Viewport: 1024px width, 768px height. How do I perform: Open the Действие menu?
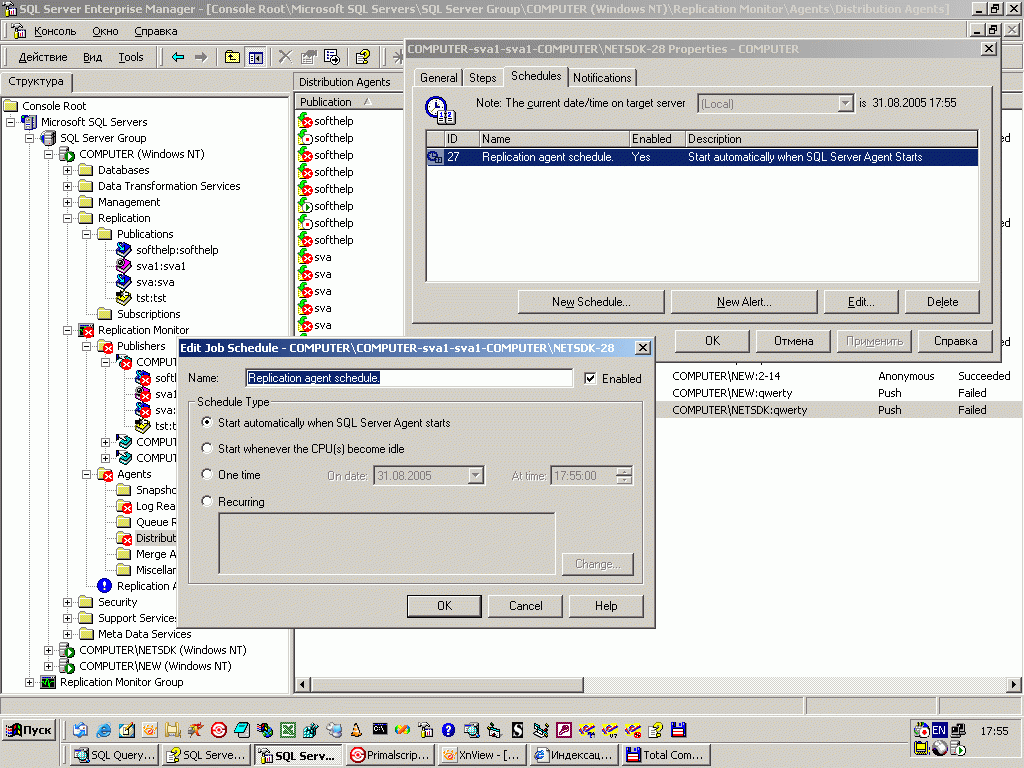coord(42,57)
